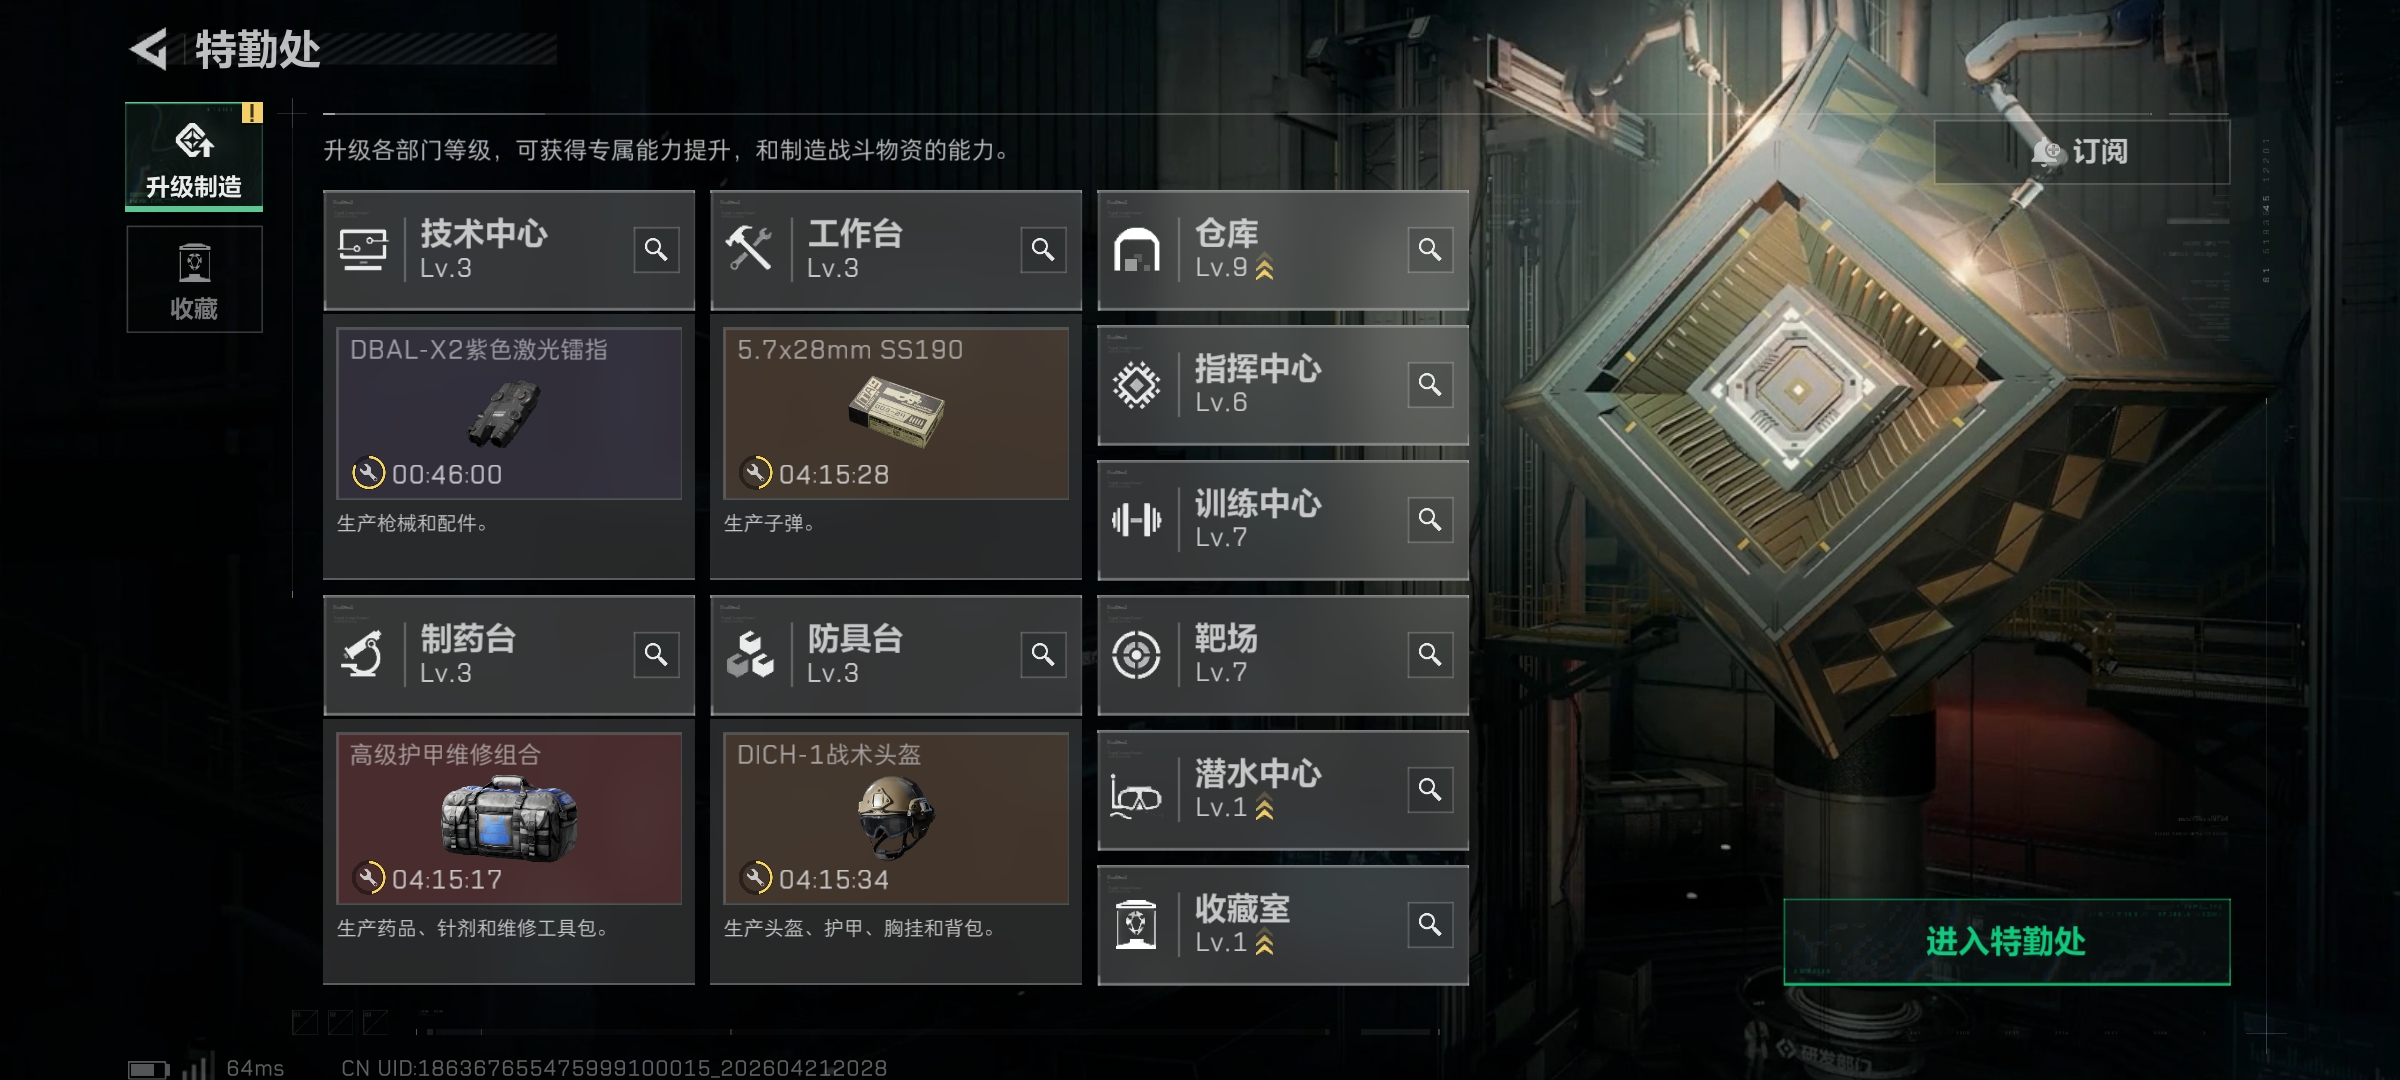Tap the 仓库 Lv.9 upgrade arrow indicator
Viewport: 2400px width, 1080px height.
[1265, 268]
